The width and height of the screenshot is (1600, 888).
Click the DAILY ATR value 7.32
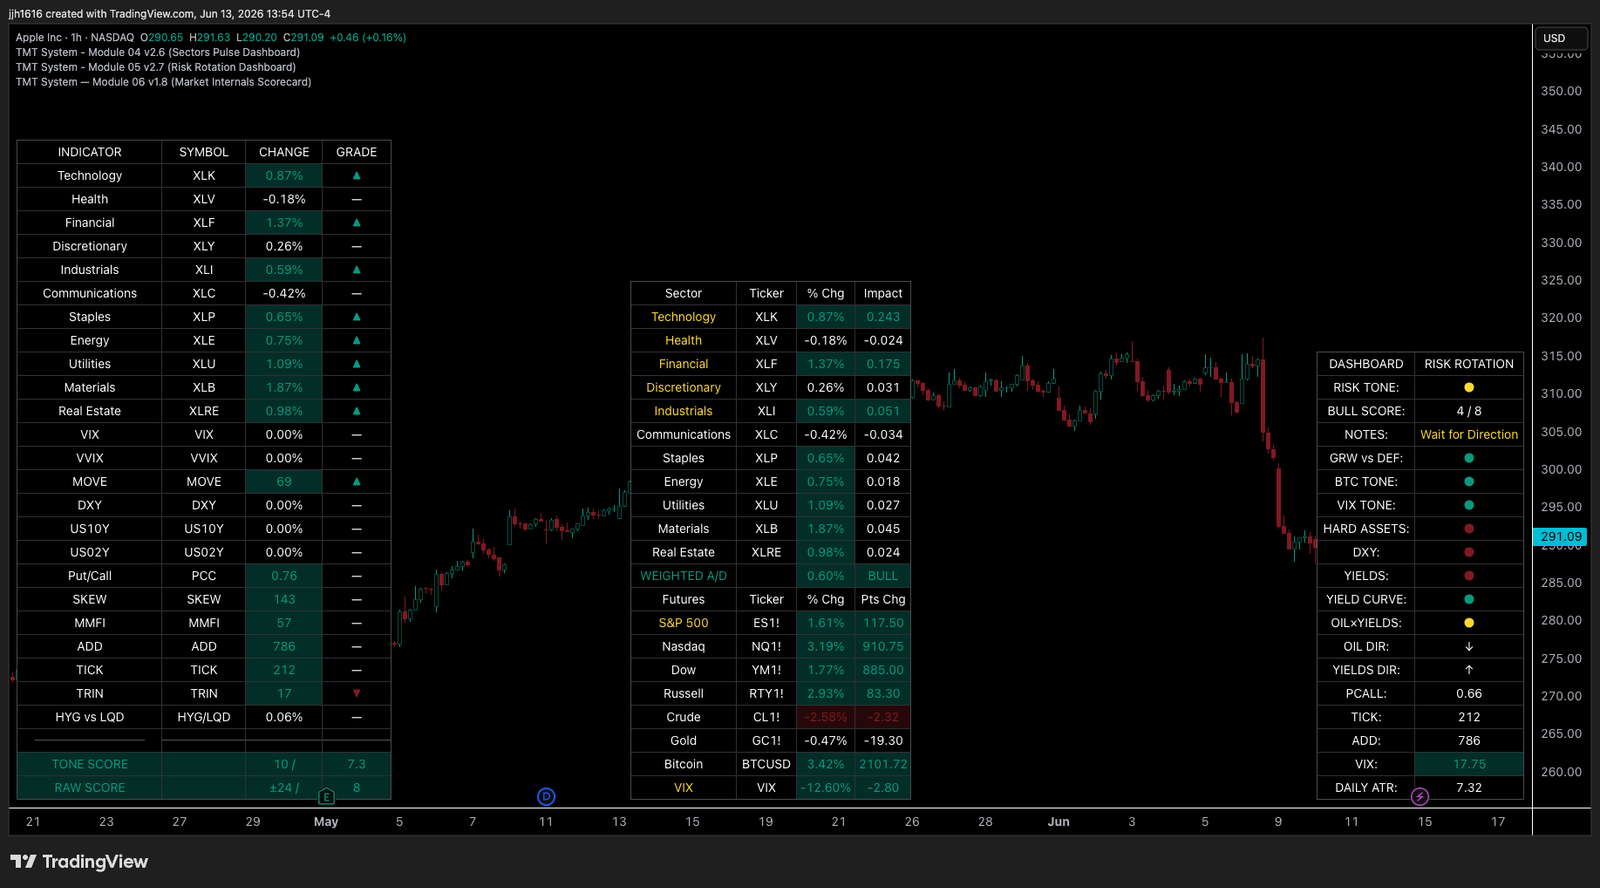pyautogui.click(x=1469, y=788)
